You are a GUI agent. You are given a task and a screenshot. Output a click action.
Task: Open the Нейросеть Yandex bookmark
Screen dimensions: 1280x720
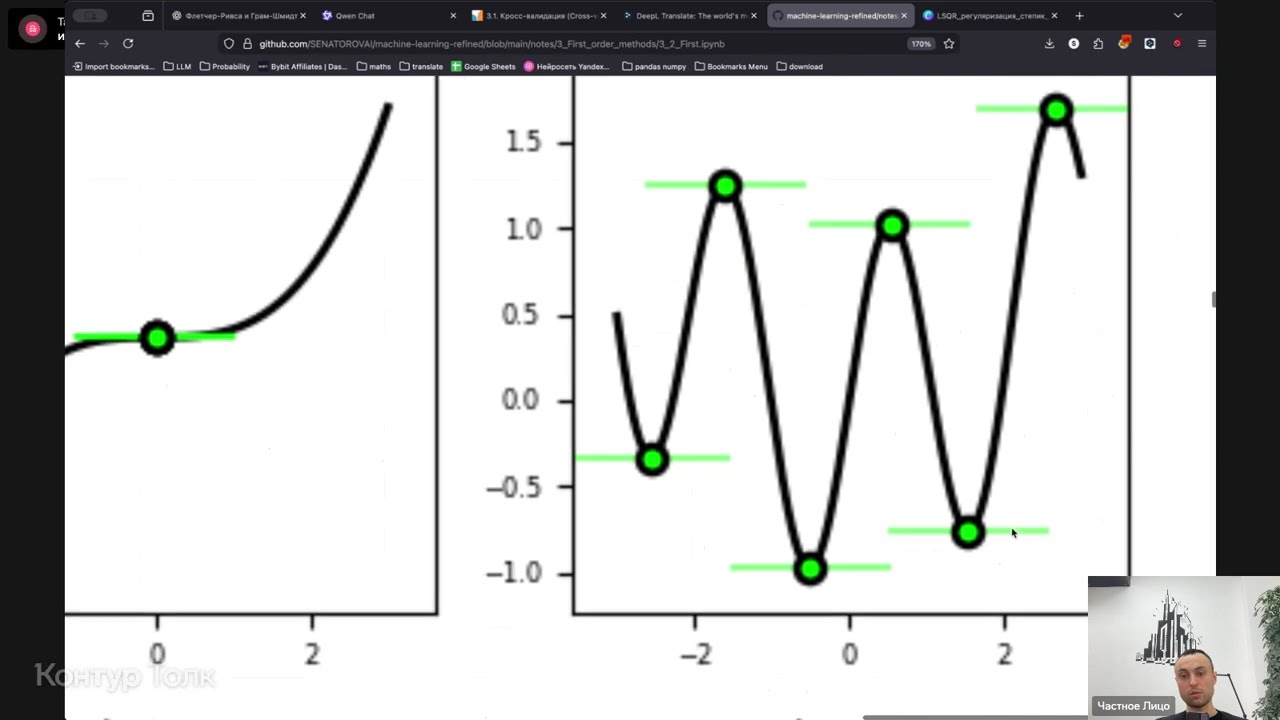click(567, 66)
